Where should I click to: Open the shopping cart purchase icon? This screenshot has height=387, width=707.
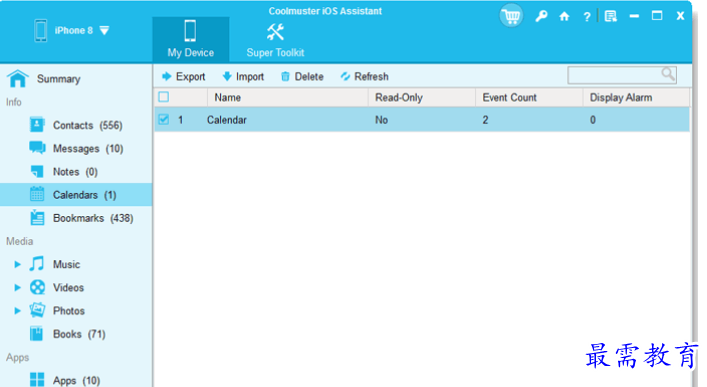tap(511, 16)
